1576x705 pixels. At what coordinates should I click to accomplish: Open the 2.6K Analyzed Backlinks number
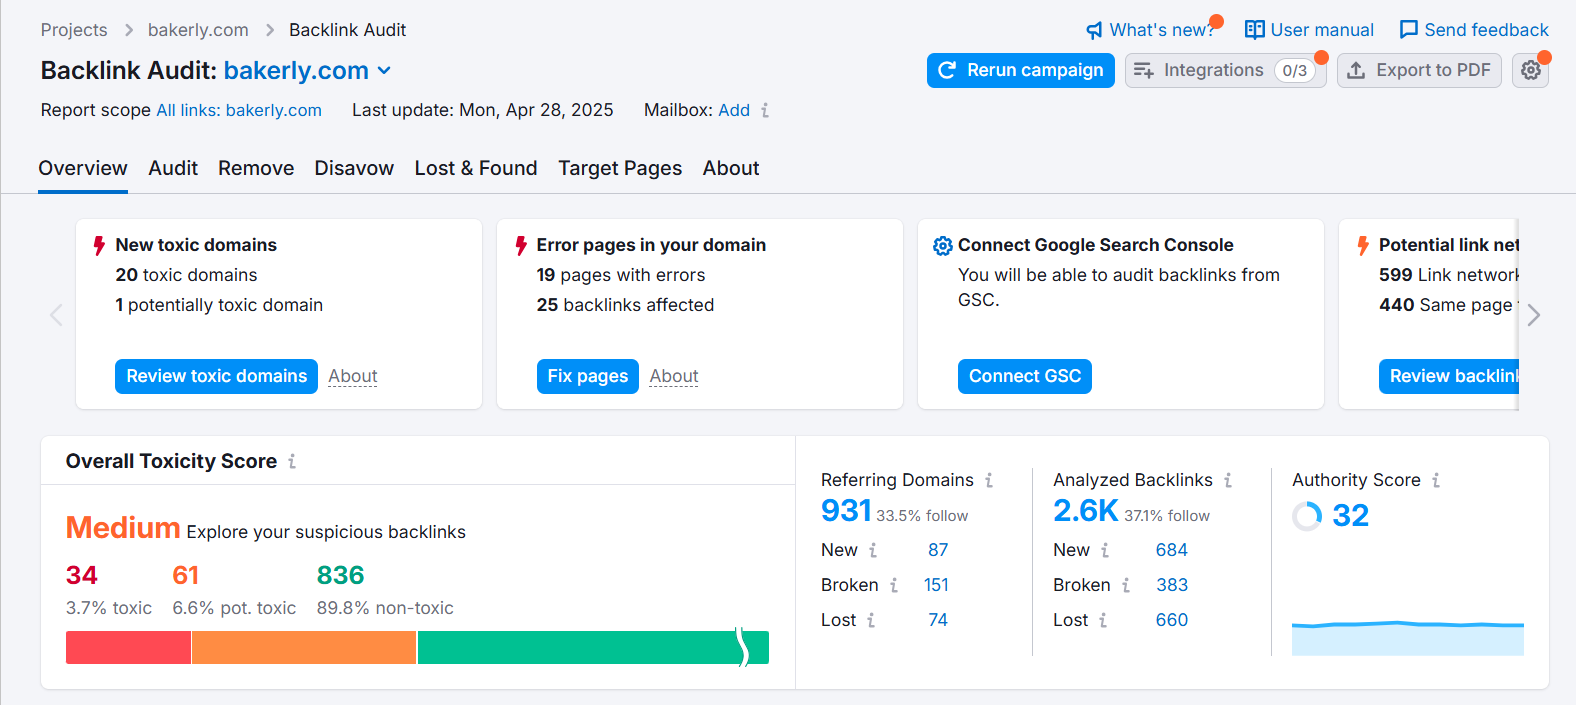click(x=1086, y=511)
